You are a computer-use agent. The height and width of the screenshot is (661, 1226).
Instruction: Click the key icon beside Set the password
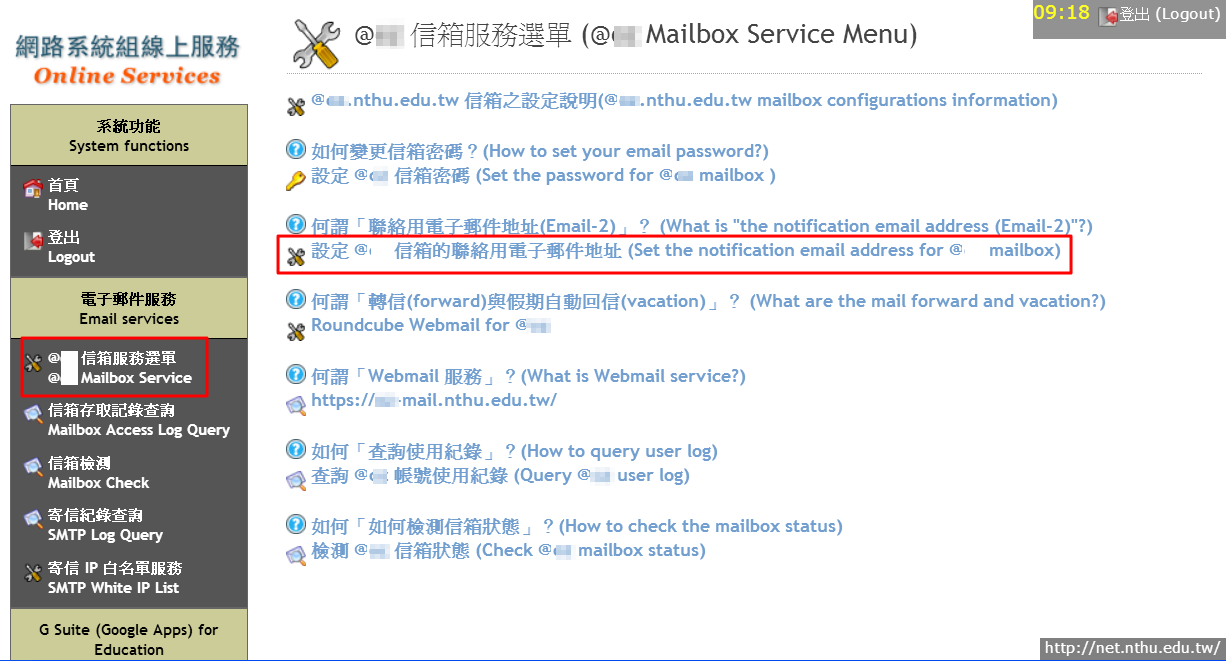point(296,181)
